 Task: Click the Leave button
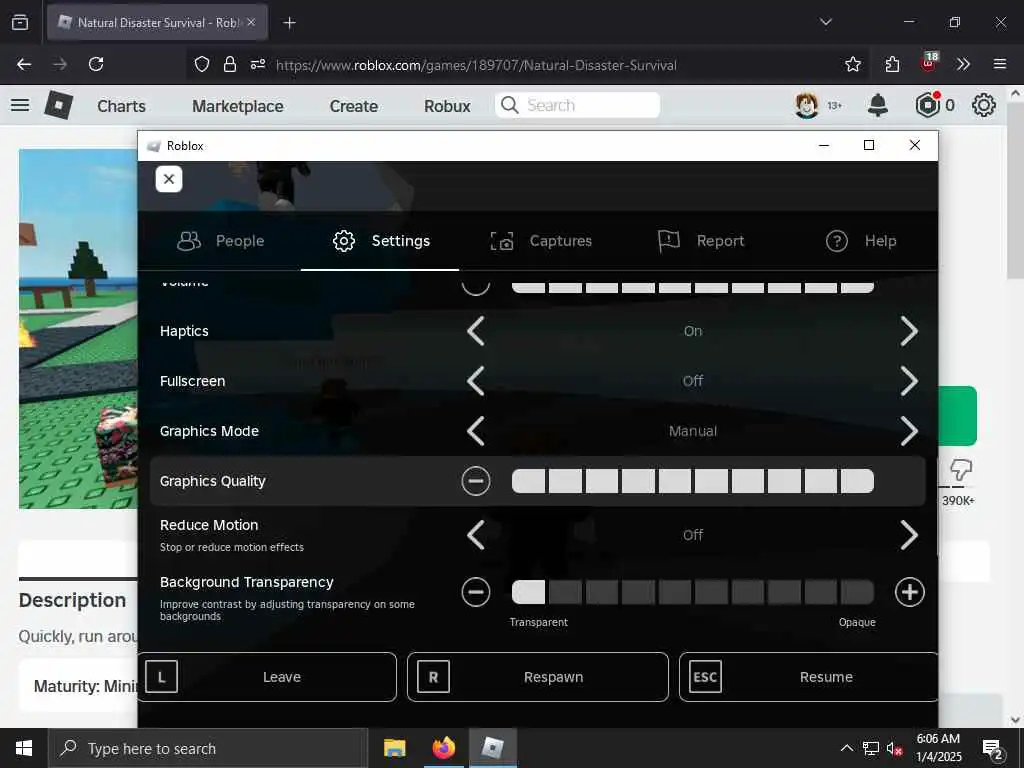tap(266, 677)
